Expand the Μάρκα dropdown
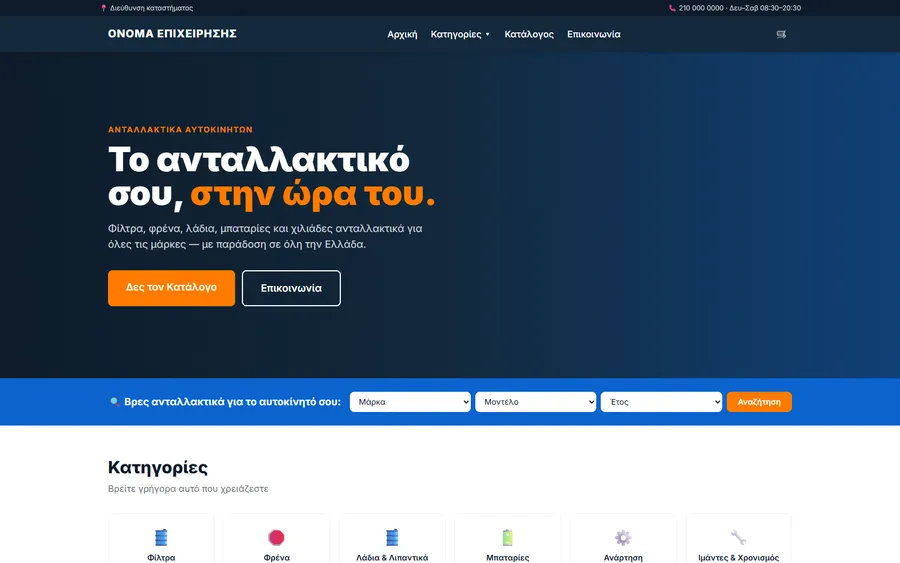900x563 pixels. click(410, 402)
